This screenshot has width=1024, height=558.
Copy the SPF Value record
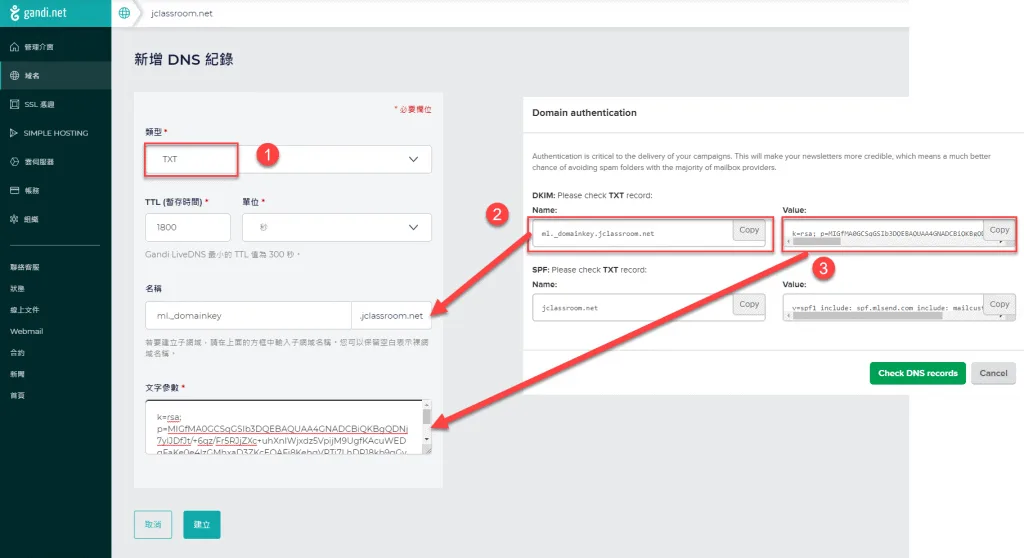(999, 304)
